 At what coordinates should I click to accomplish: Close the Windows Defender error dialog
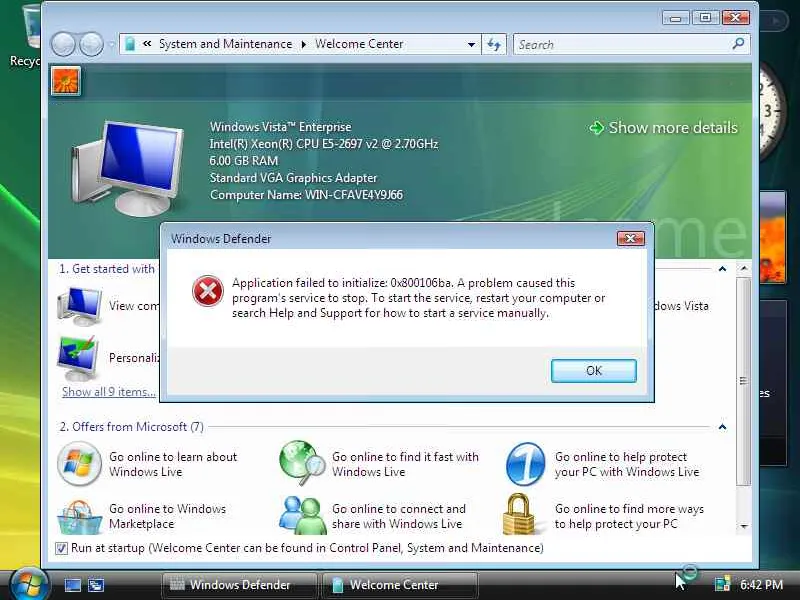point(631,238)
